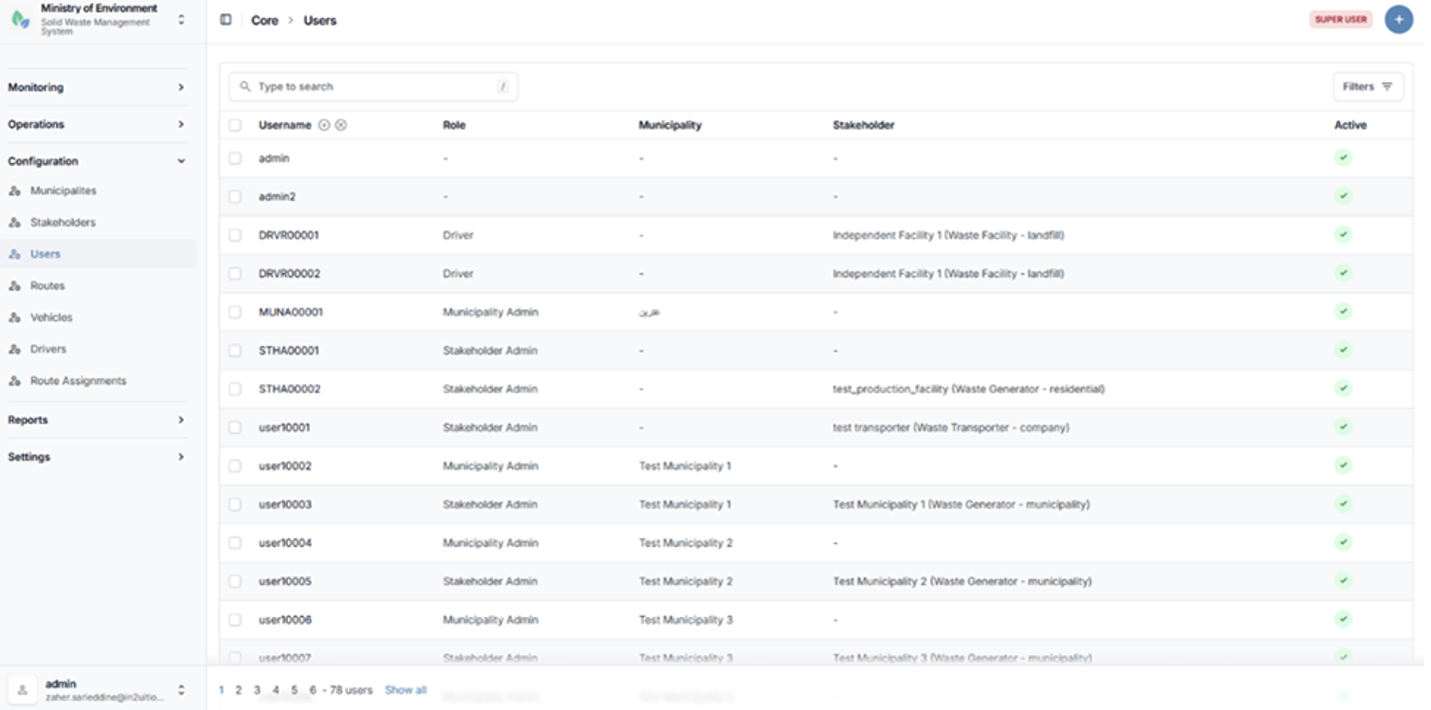Click the active checkmark for user10003
This screenshot has width=1431, height=710.
point(1343,503)
